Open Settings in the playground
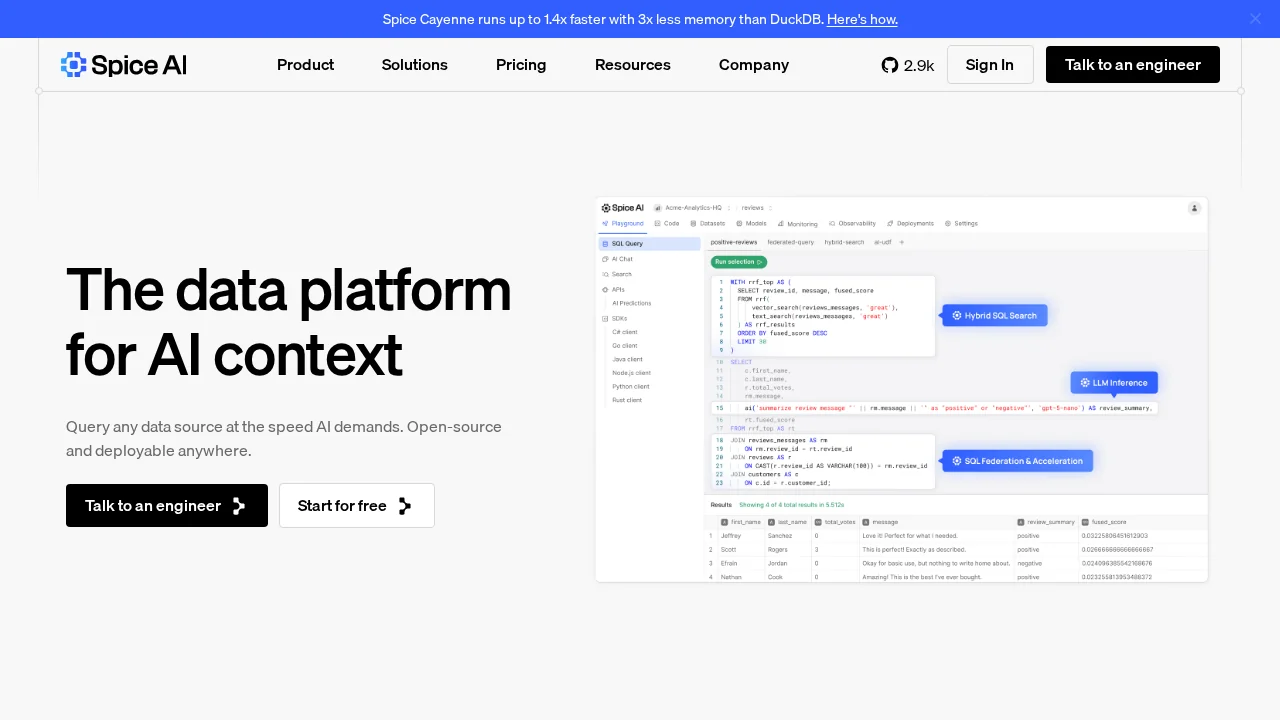 click(961, 223)
